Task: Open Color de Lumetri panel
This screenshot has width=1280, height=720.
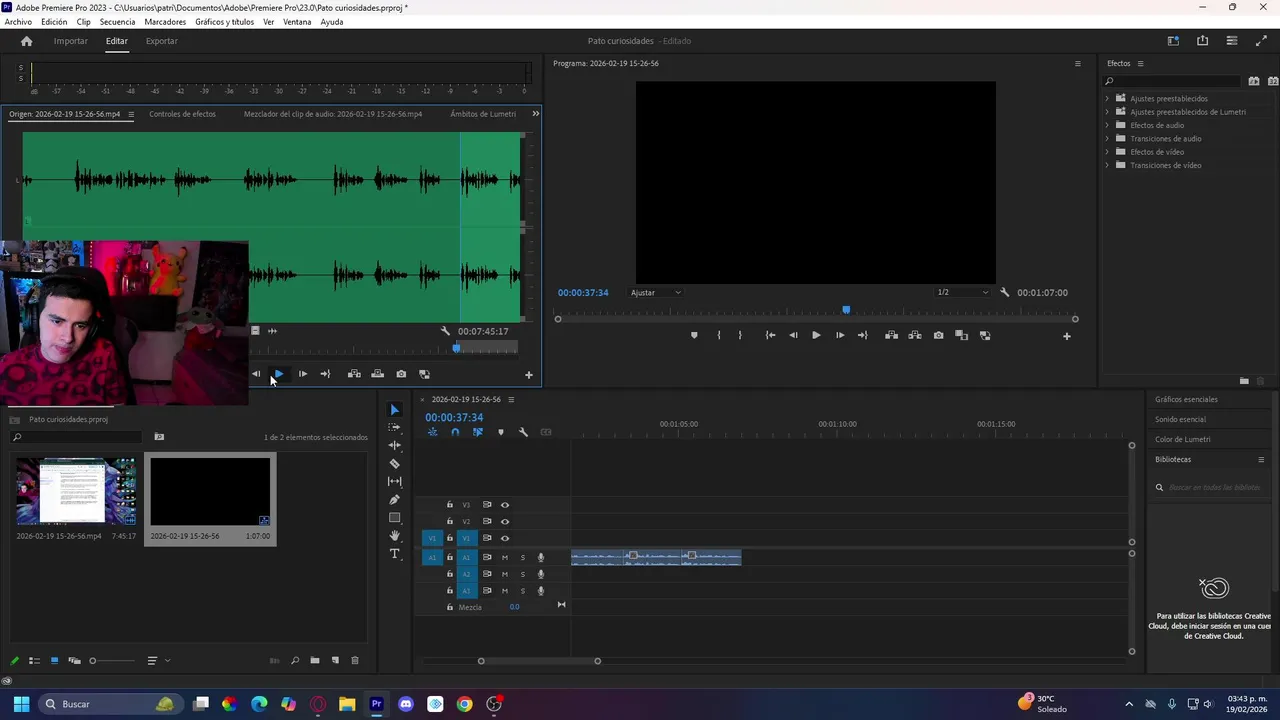Action: pos(1183,439)
